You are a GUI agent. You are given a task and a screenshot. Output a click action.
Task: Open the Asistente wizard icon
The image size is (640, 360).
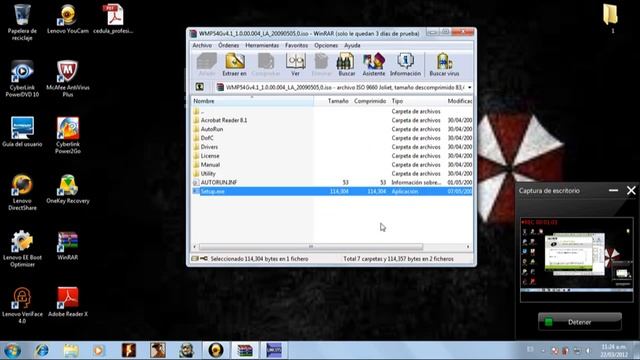373,64
